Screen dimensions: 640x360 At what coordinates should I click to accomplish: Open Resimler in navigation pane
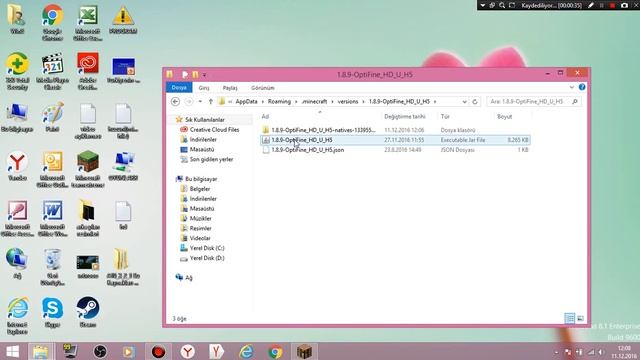[x=196, y=228]
